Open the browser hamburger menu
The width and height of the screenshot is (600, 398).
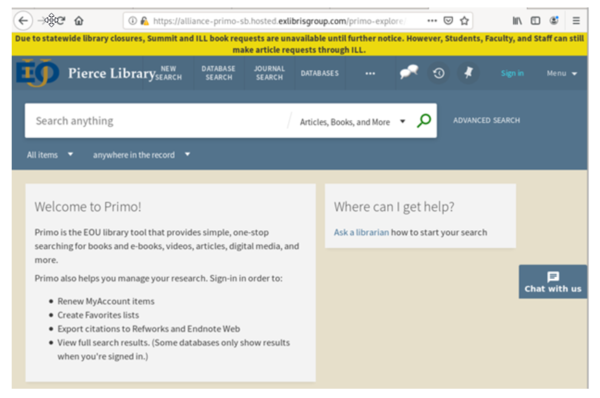point(576,21)
